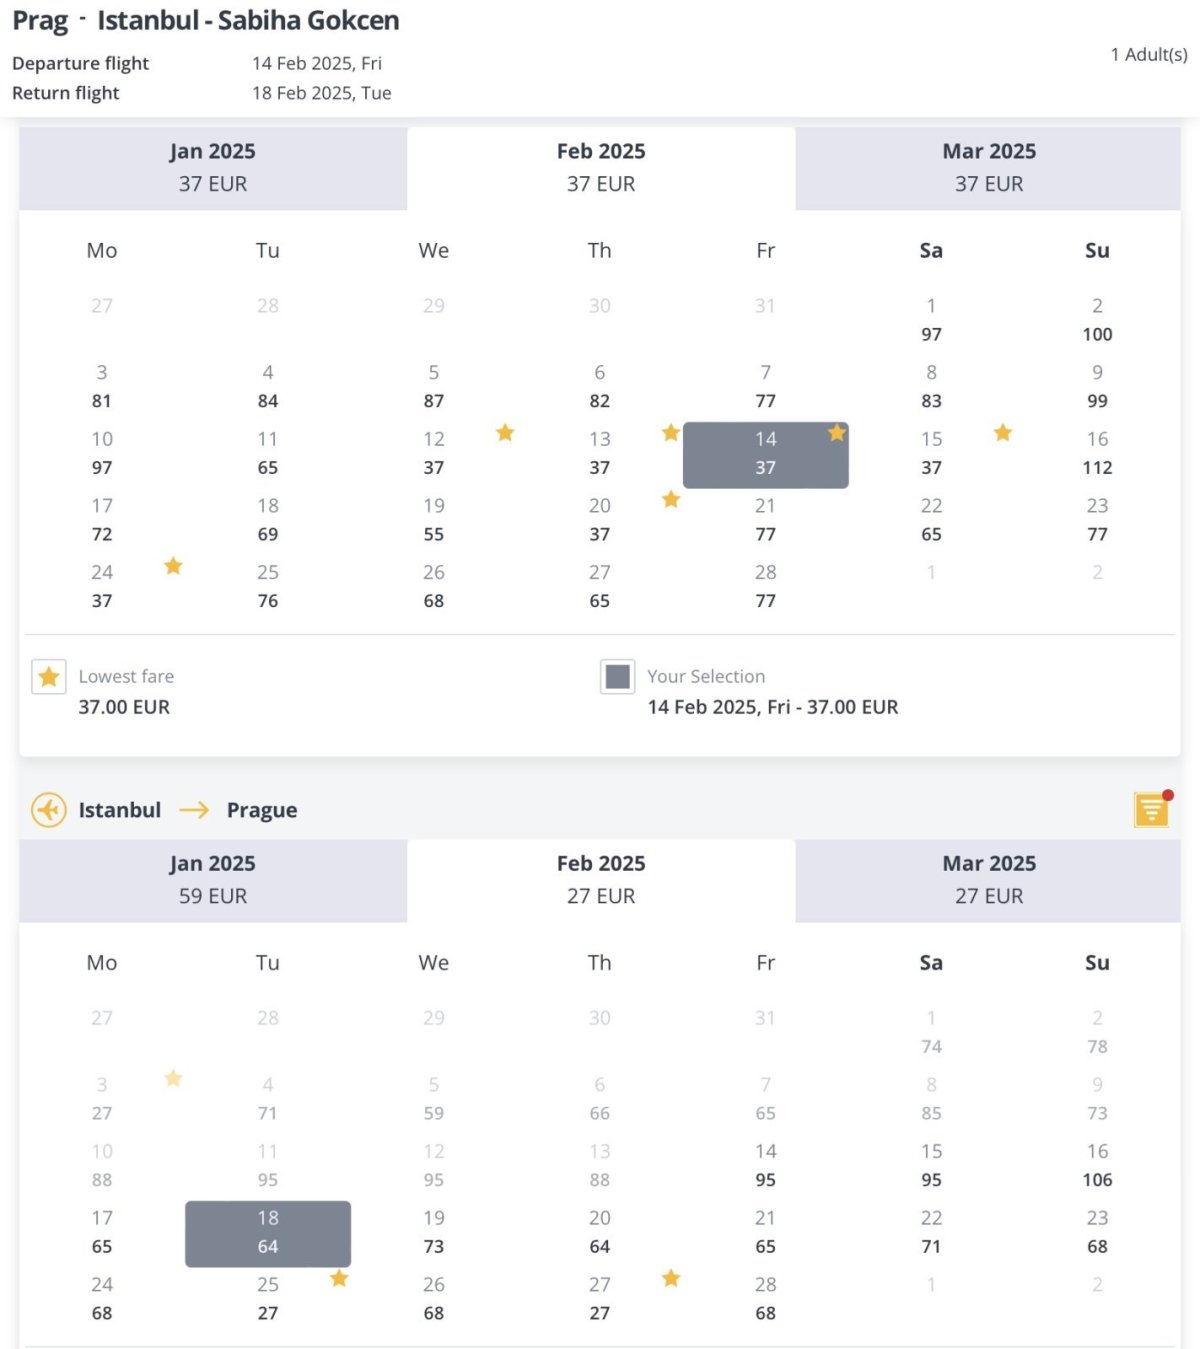Open return calendar Mar 2025 tab
Screen dimensions: 1200x1349
(x=988, y=880)
